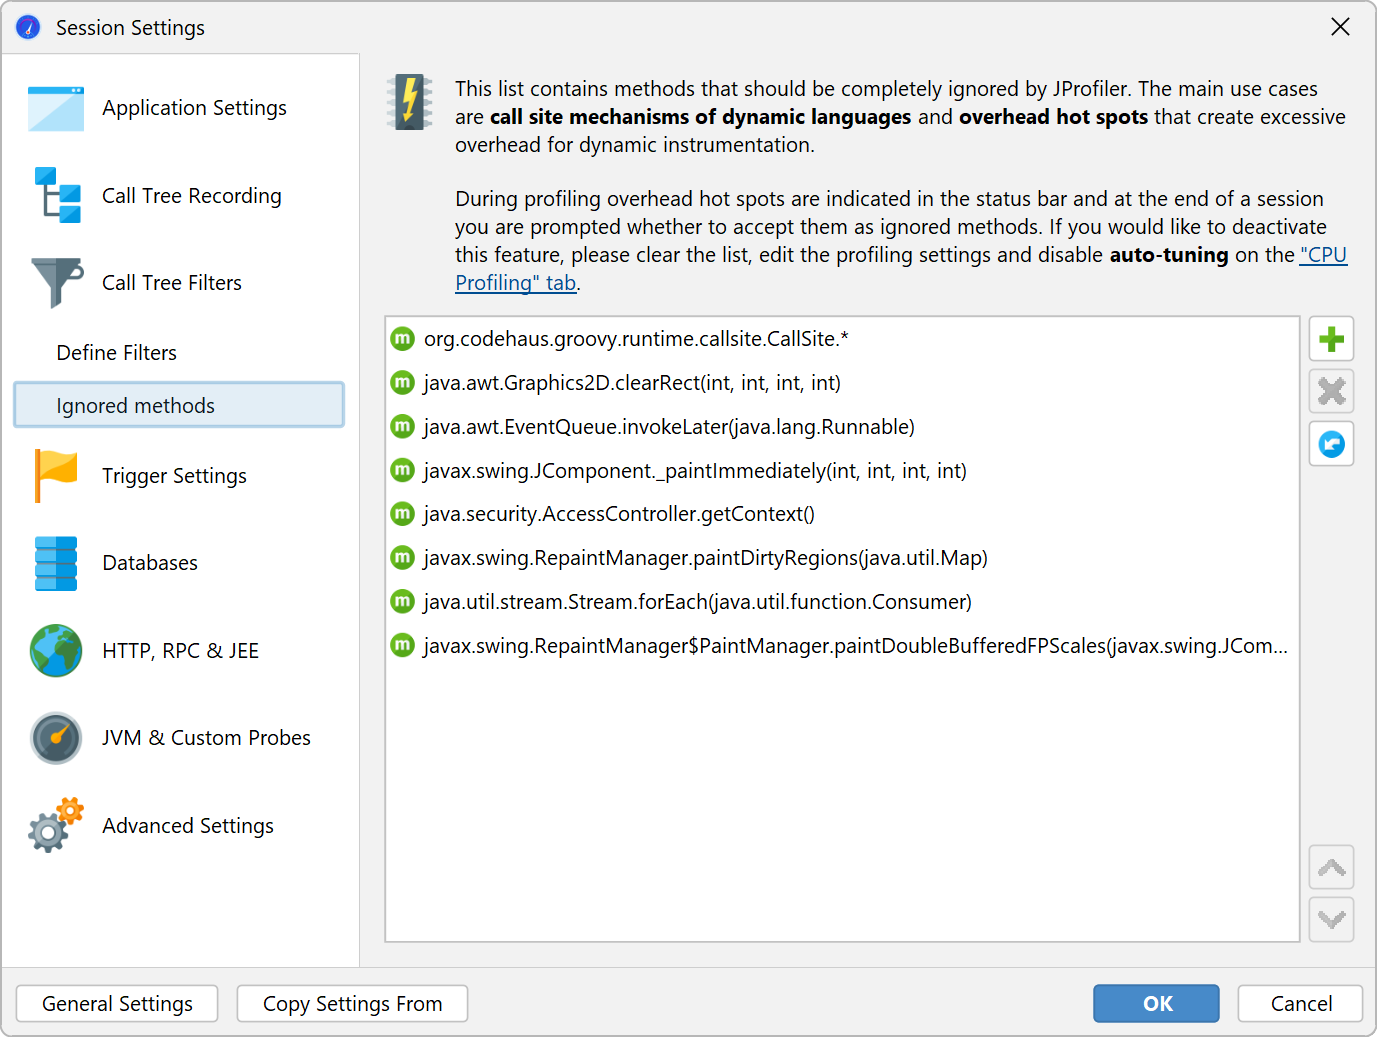Close the Session Settings window
Screen dimensions: 1377x1037
[1340, 27]
